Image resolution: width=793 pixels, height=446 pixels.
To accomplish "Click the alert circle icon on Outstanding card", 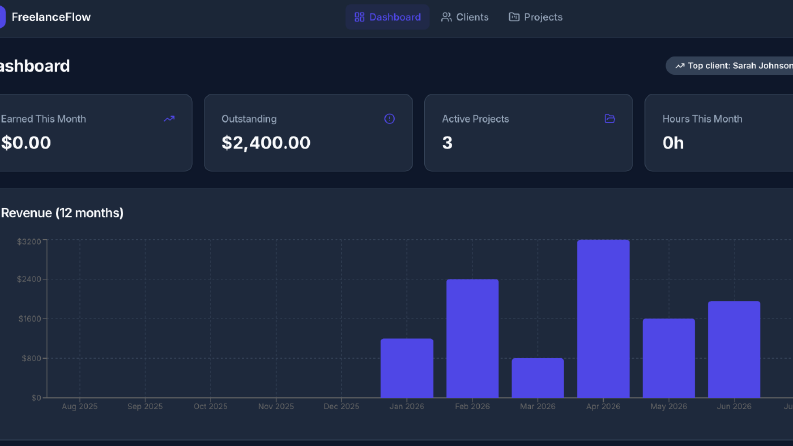I will 389,119.
